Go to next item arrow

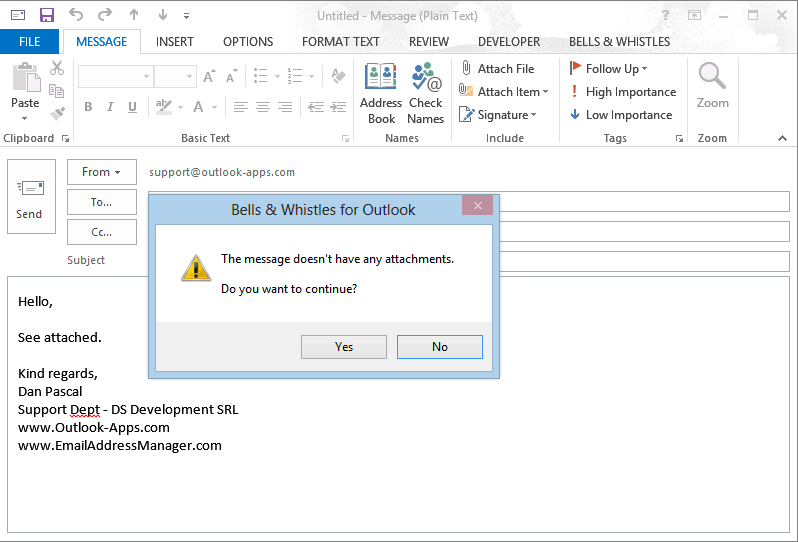163,15
